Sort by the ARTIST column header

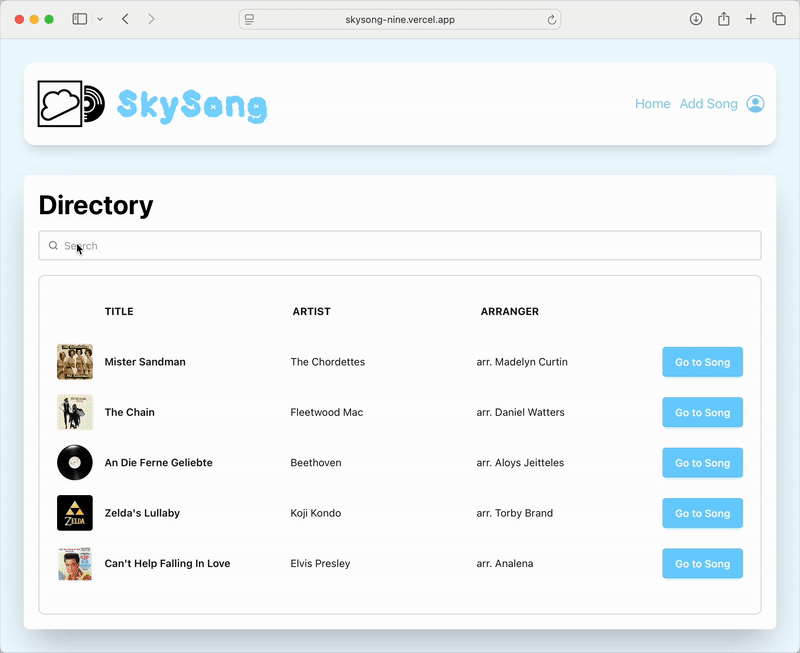point(311,311)
